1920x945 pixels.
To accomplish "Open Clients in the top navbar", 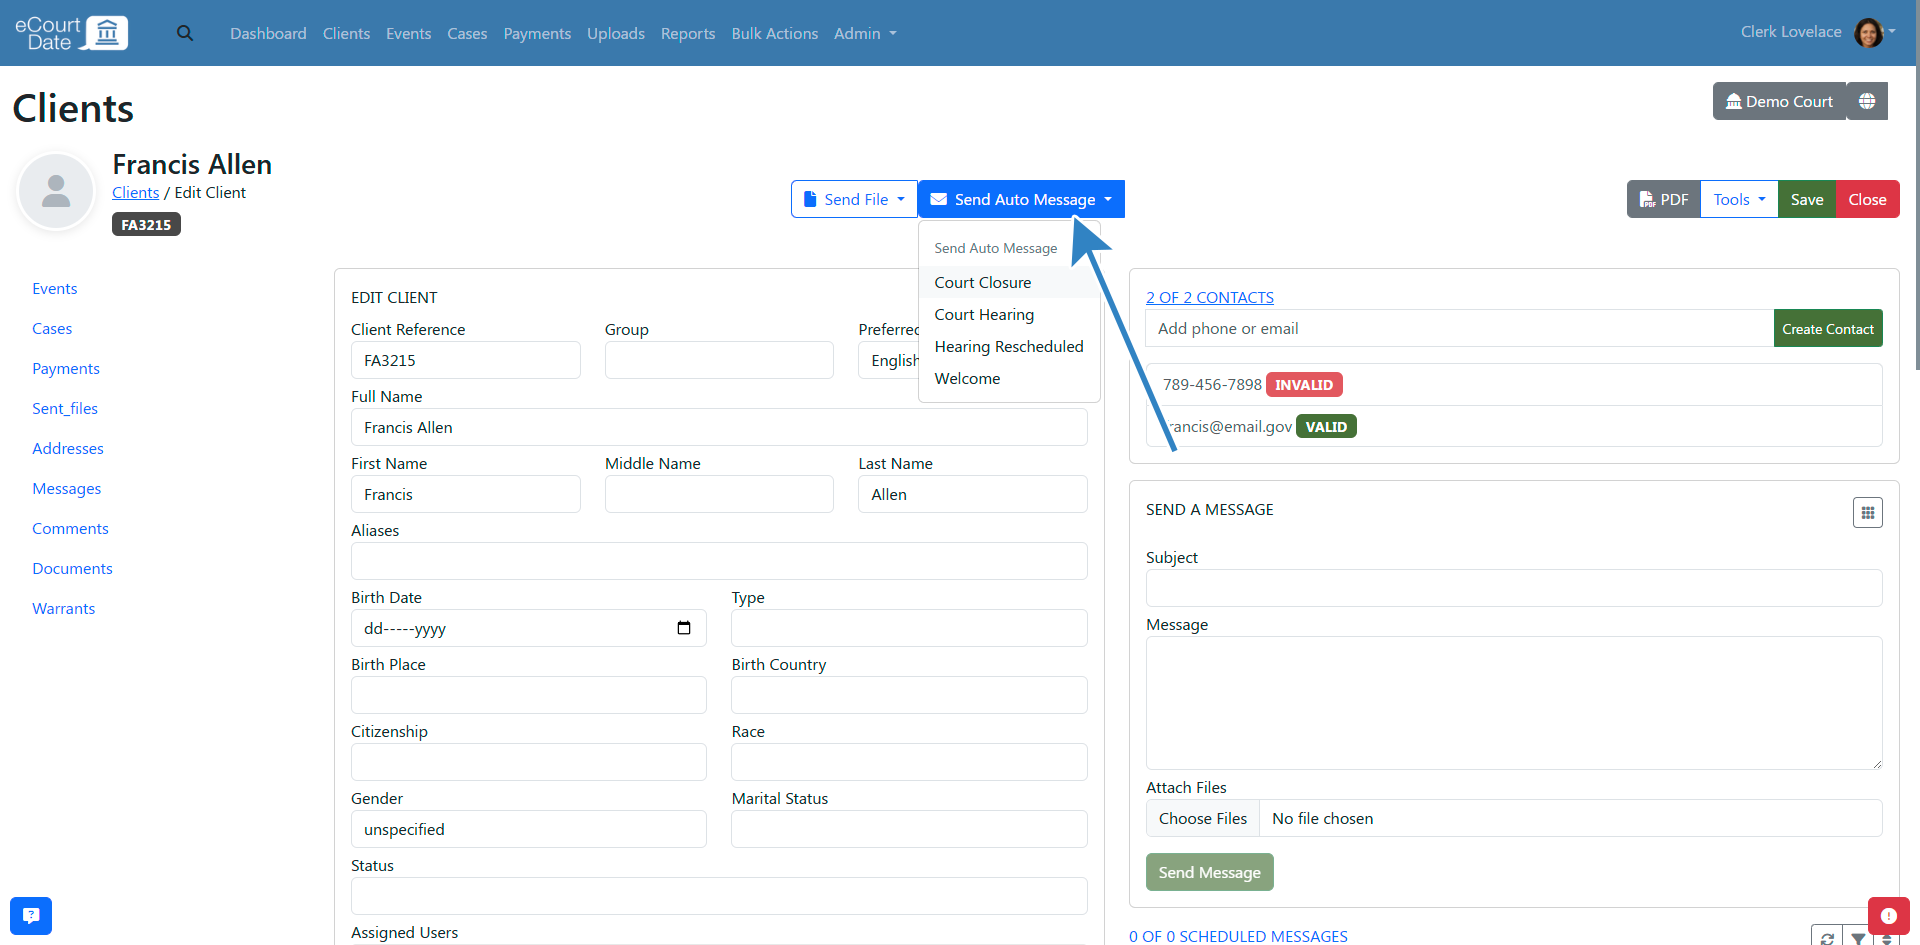I will click(346, 33).
